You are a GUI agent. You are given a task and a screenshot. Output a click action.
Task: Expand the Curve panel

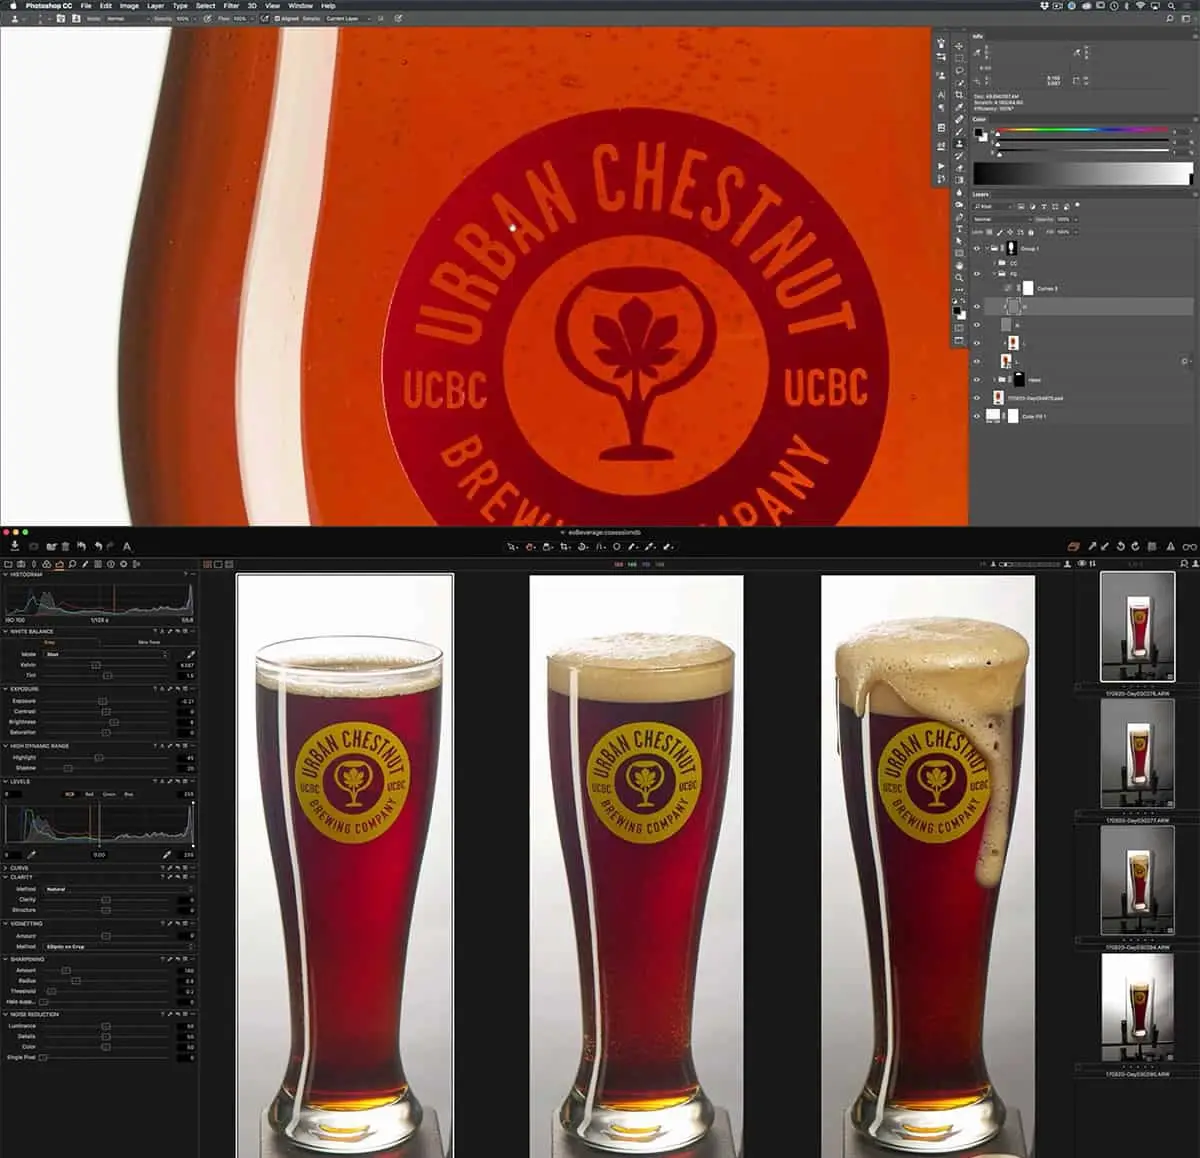pyautogui.click(x=6, y=868)
